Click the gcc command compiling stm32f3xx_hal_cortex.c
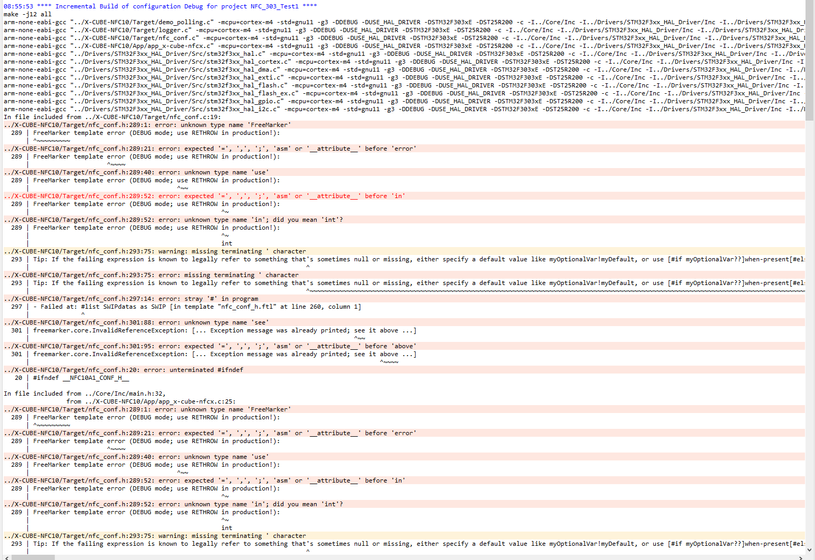The width and height of the screenshot is (815, 560). [x=404, y=61]
